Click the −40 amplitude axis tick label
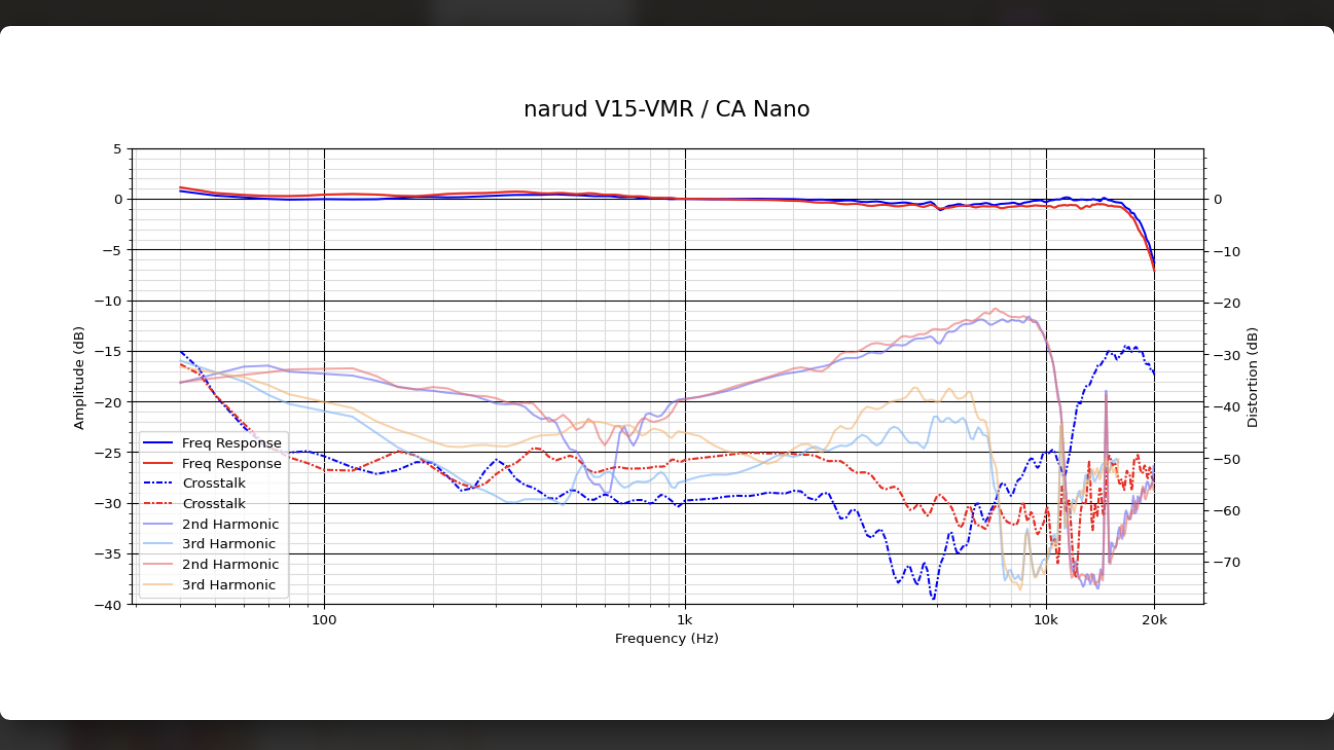This screenshot has height=750, width=1334. click(x=110, y=605)
